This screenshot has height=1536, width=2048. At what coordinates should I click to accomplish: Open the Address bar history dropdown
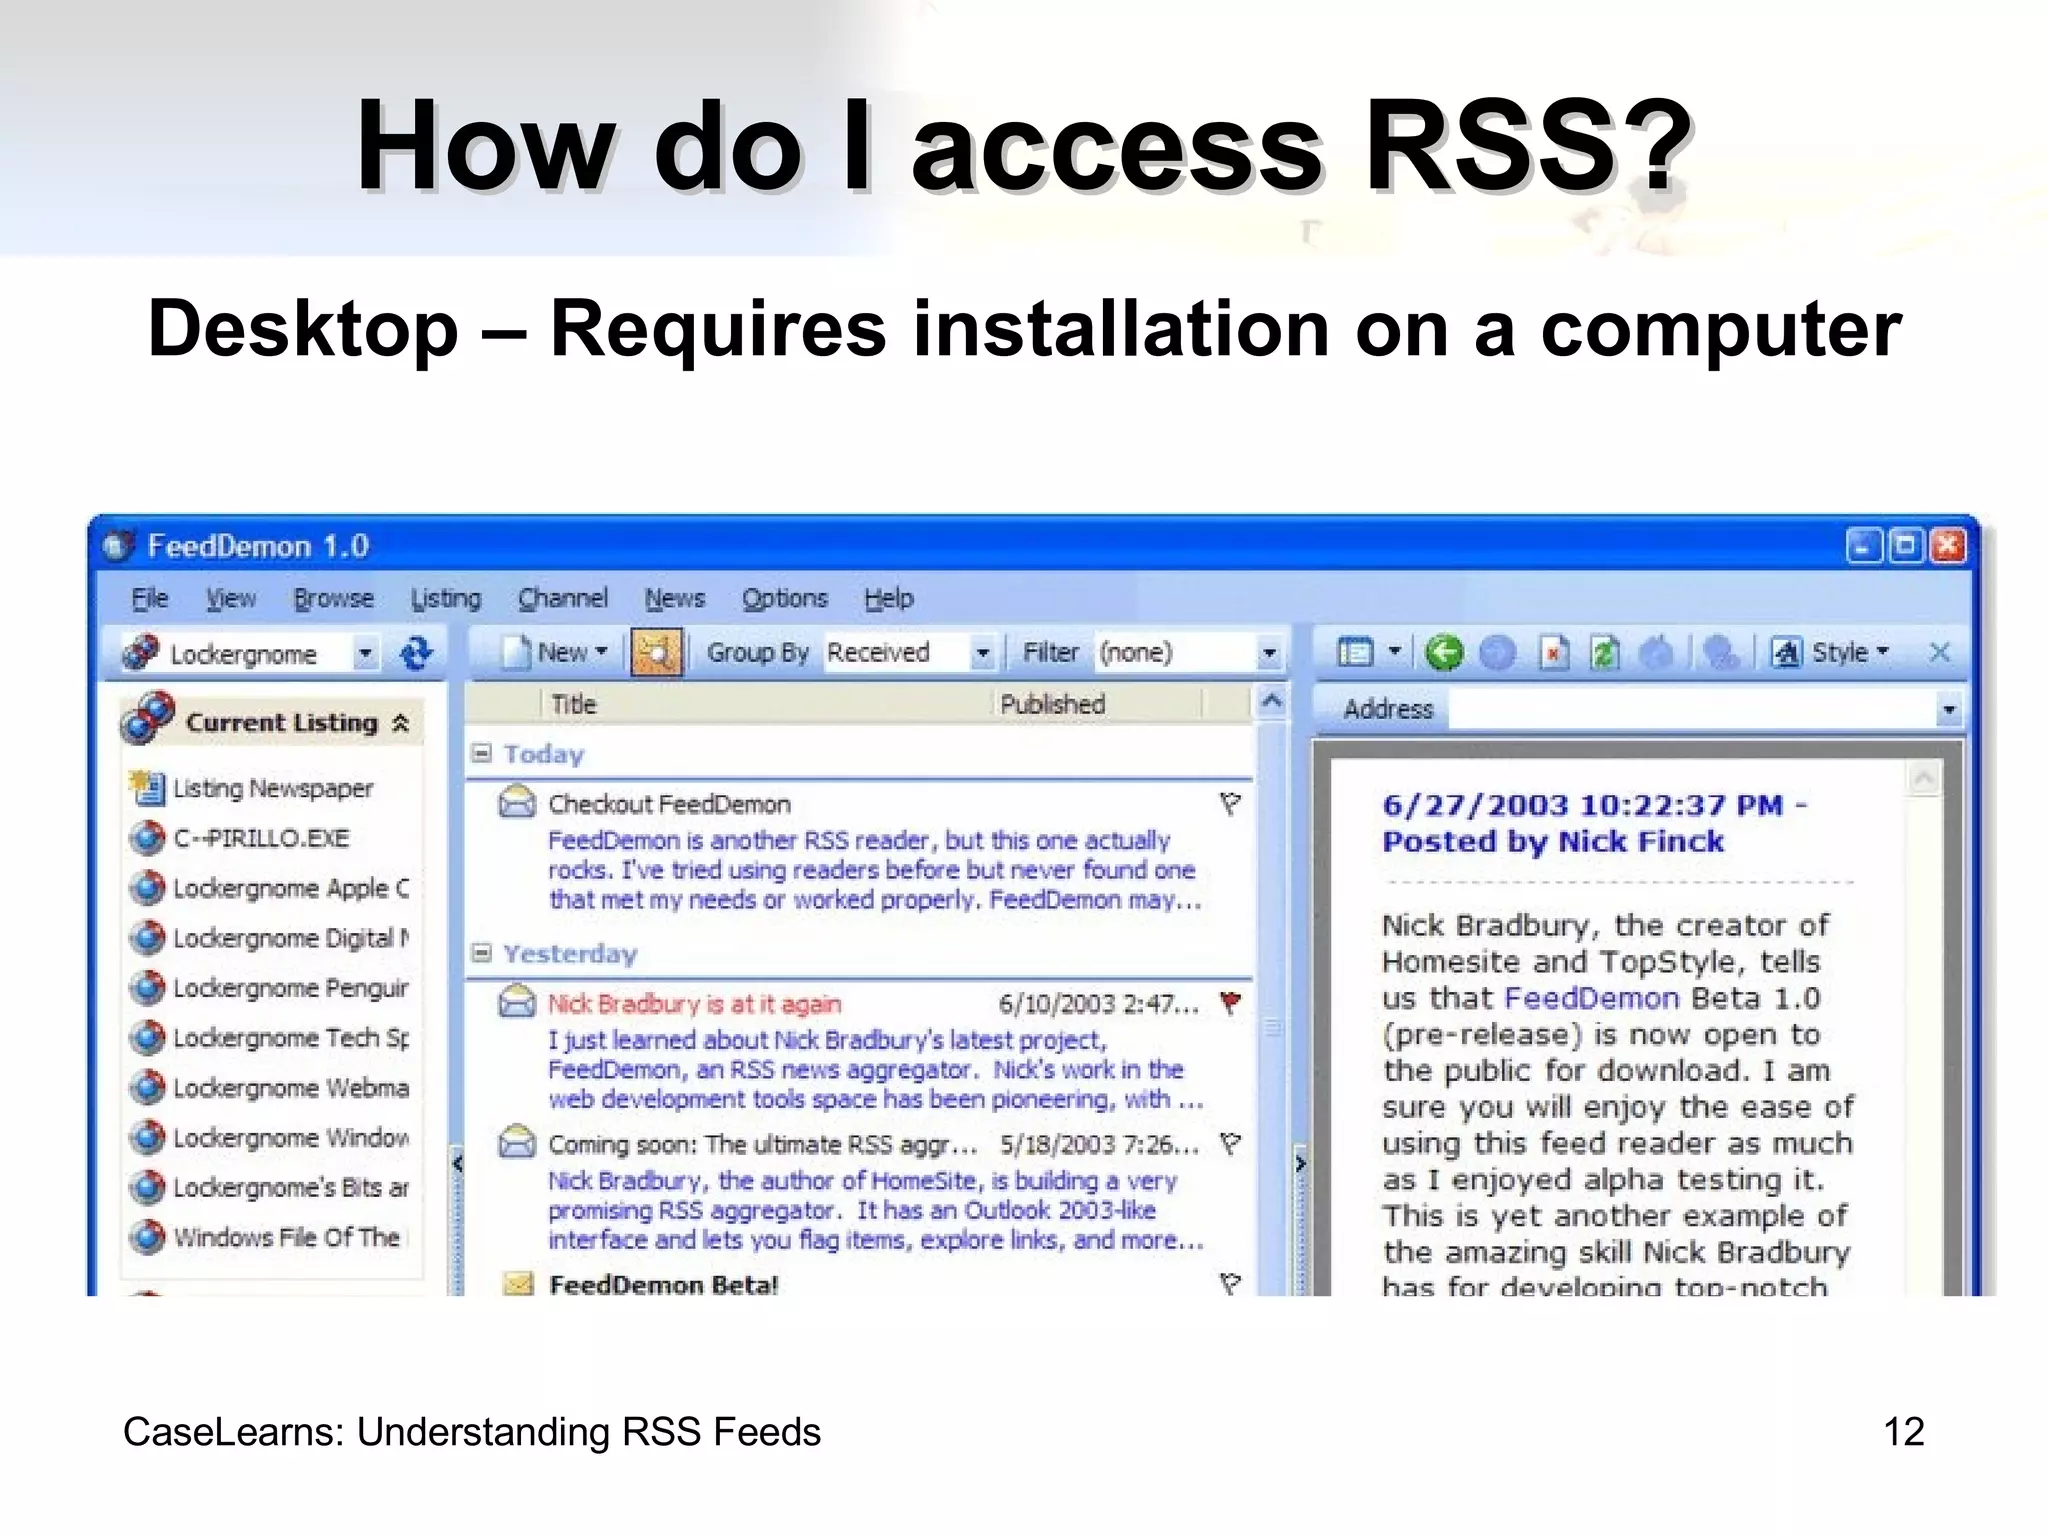1948,710
